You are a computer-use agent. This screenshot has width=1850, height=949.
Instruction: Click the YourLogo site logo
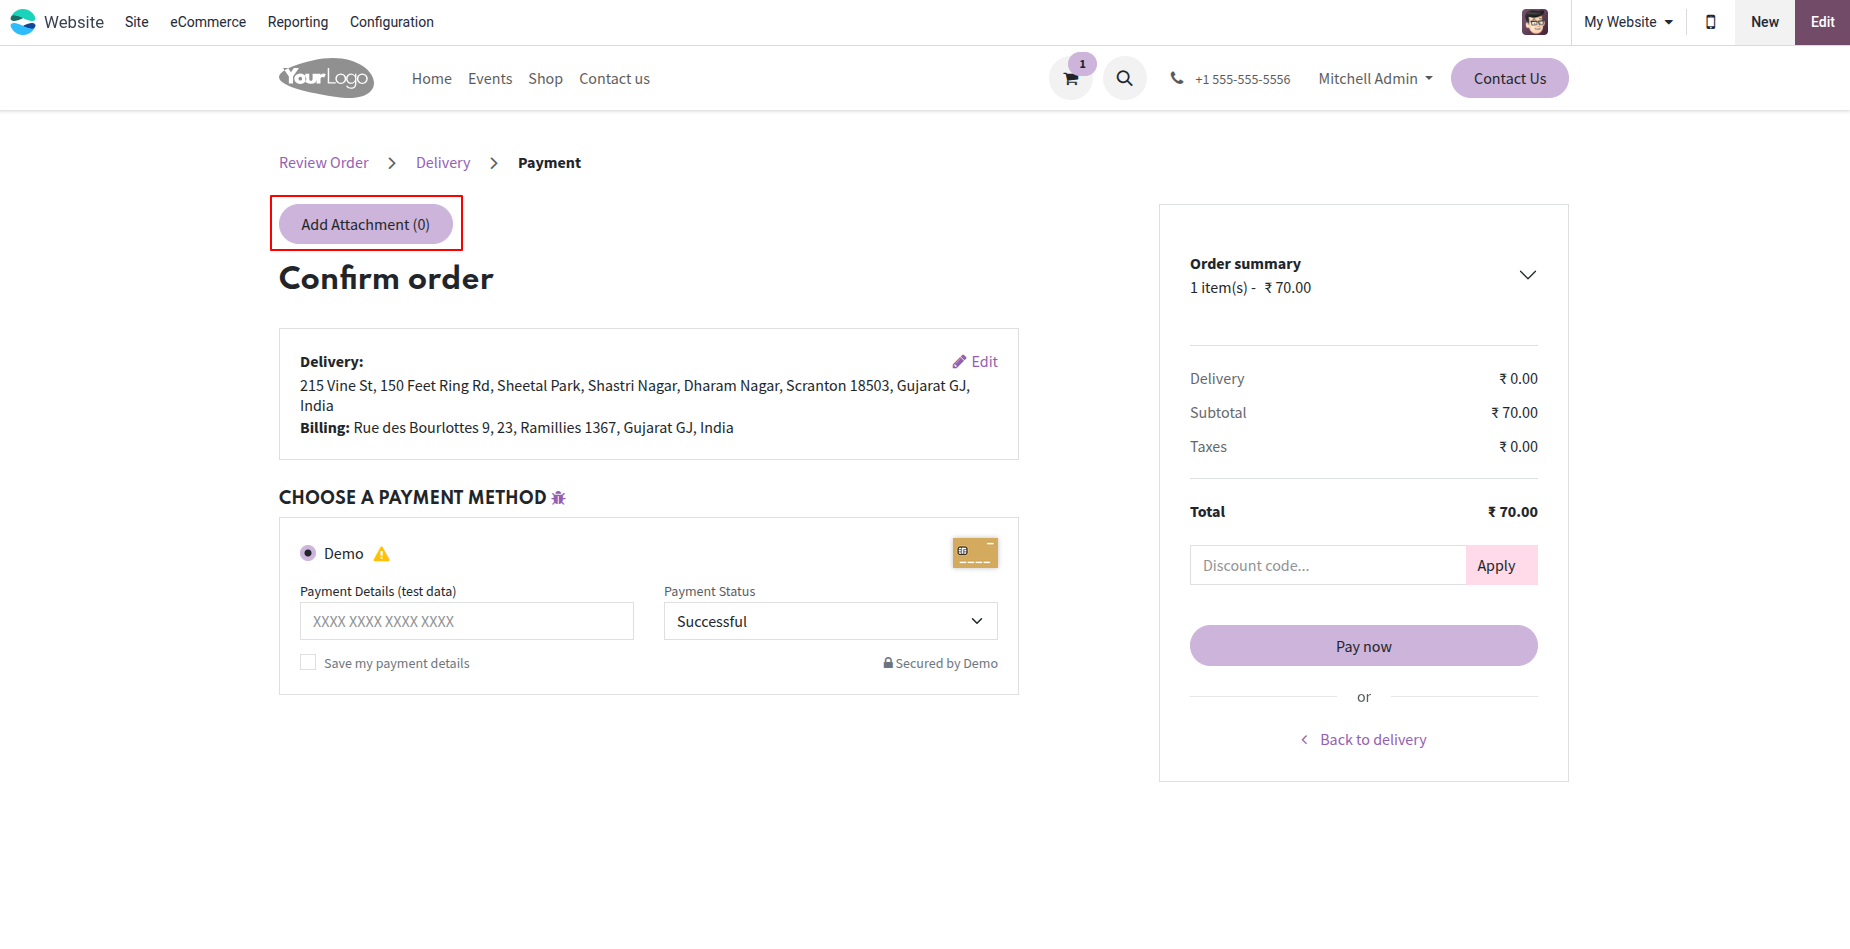327,78
